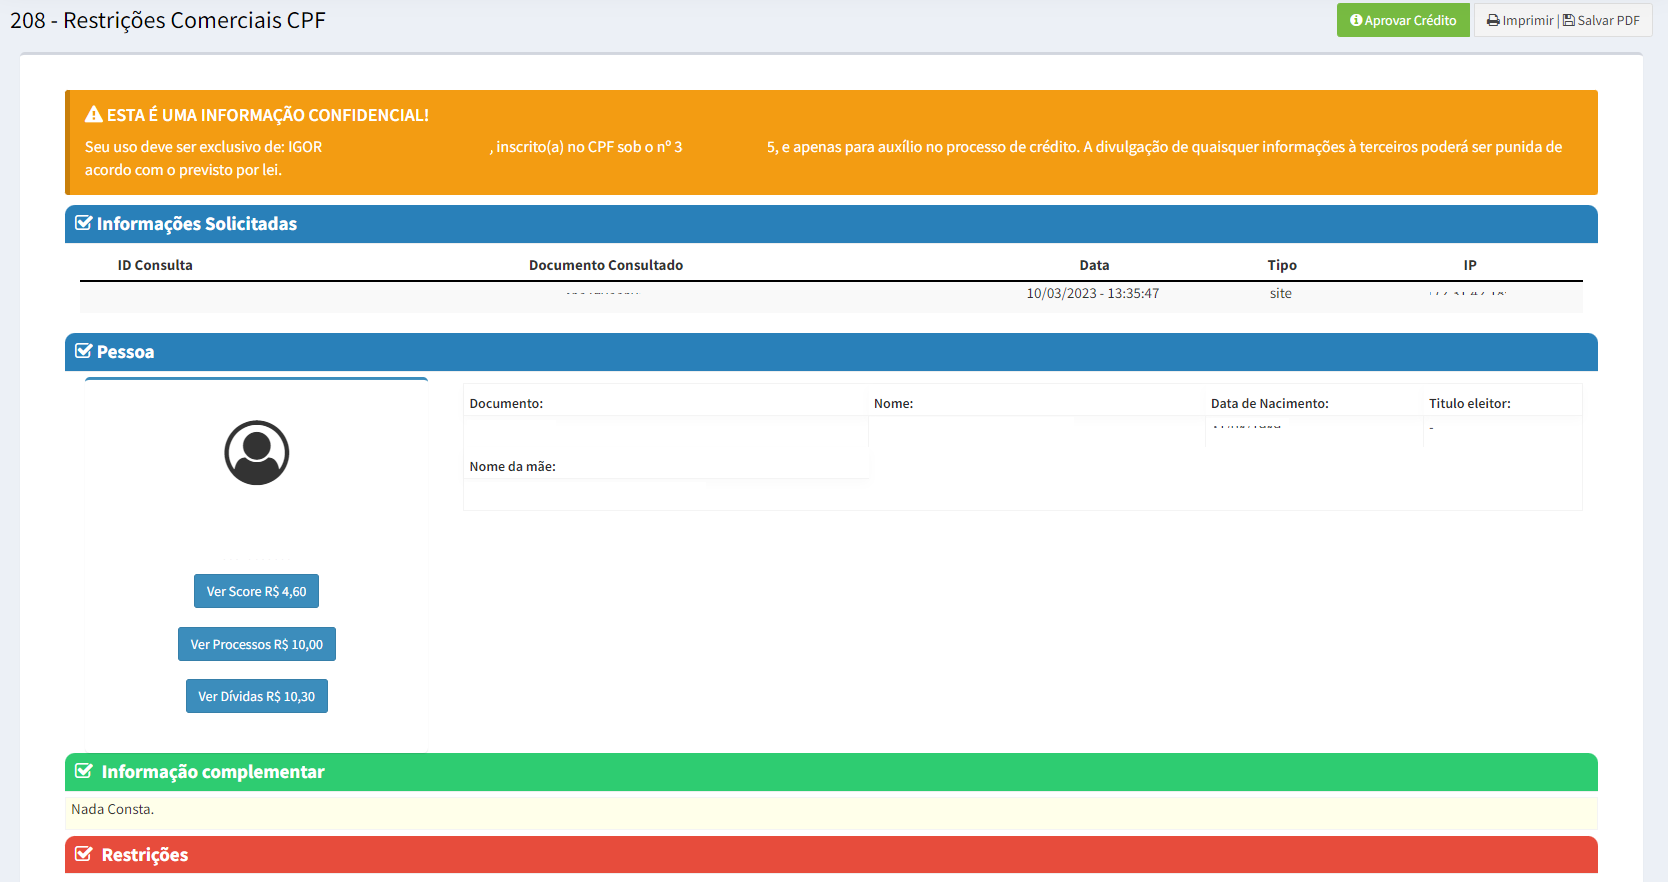Click the check icon beside Pessoa header

[84, 351]
